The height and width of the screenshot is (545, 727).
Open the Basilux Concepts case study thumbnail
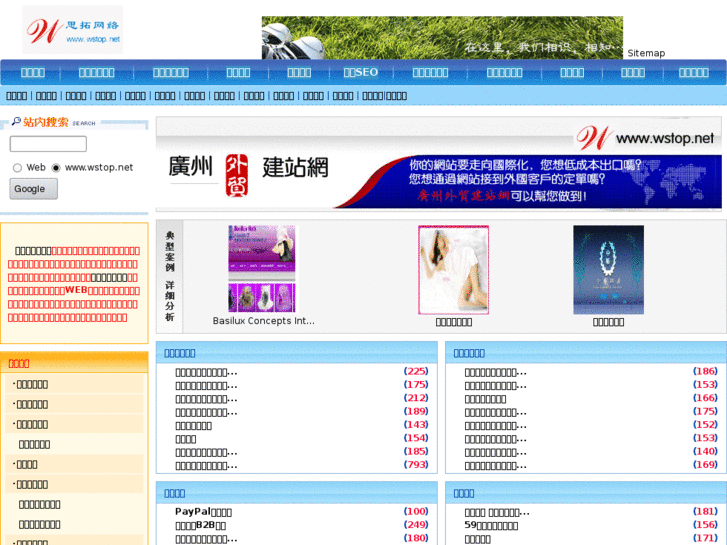click(261, 269)
